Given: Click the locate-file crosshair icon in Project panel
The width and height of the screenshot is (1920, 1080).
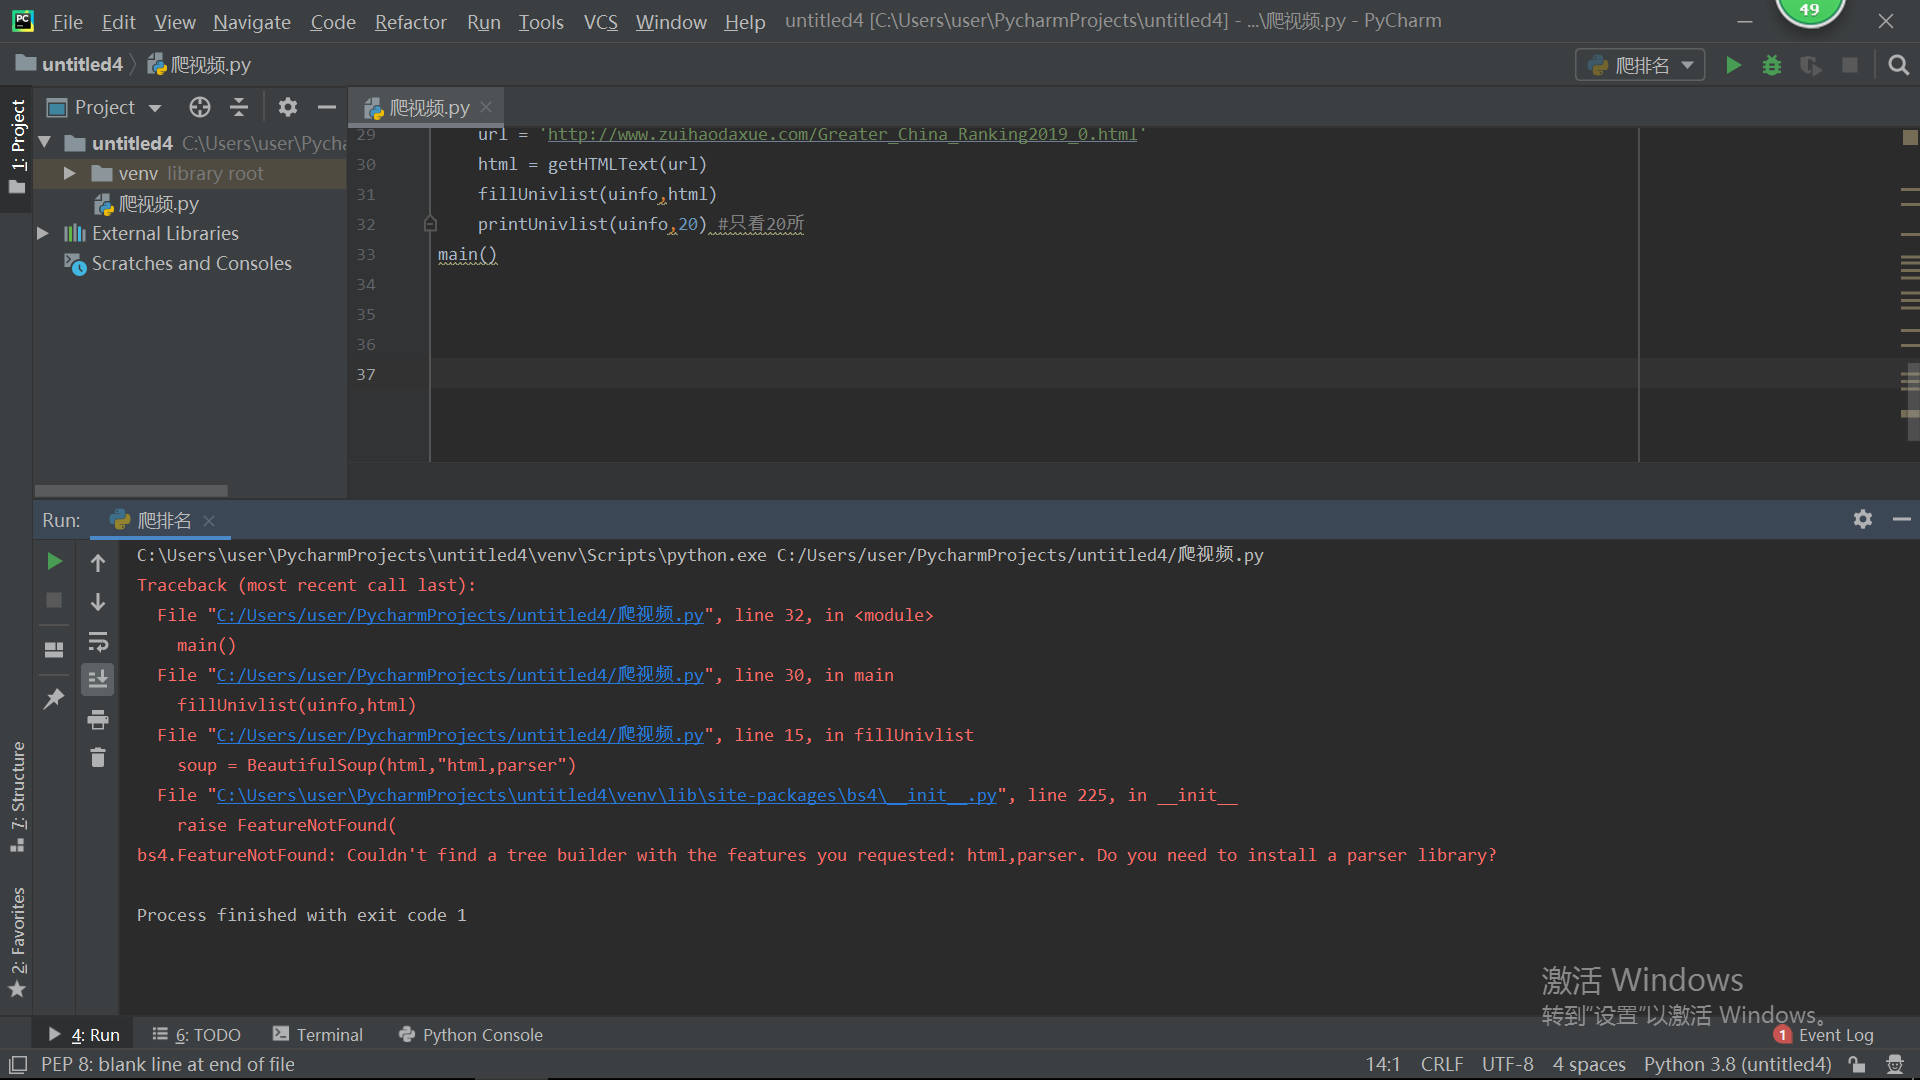Looking at the screenshot, I should coord(200,107).
